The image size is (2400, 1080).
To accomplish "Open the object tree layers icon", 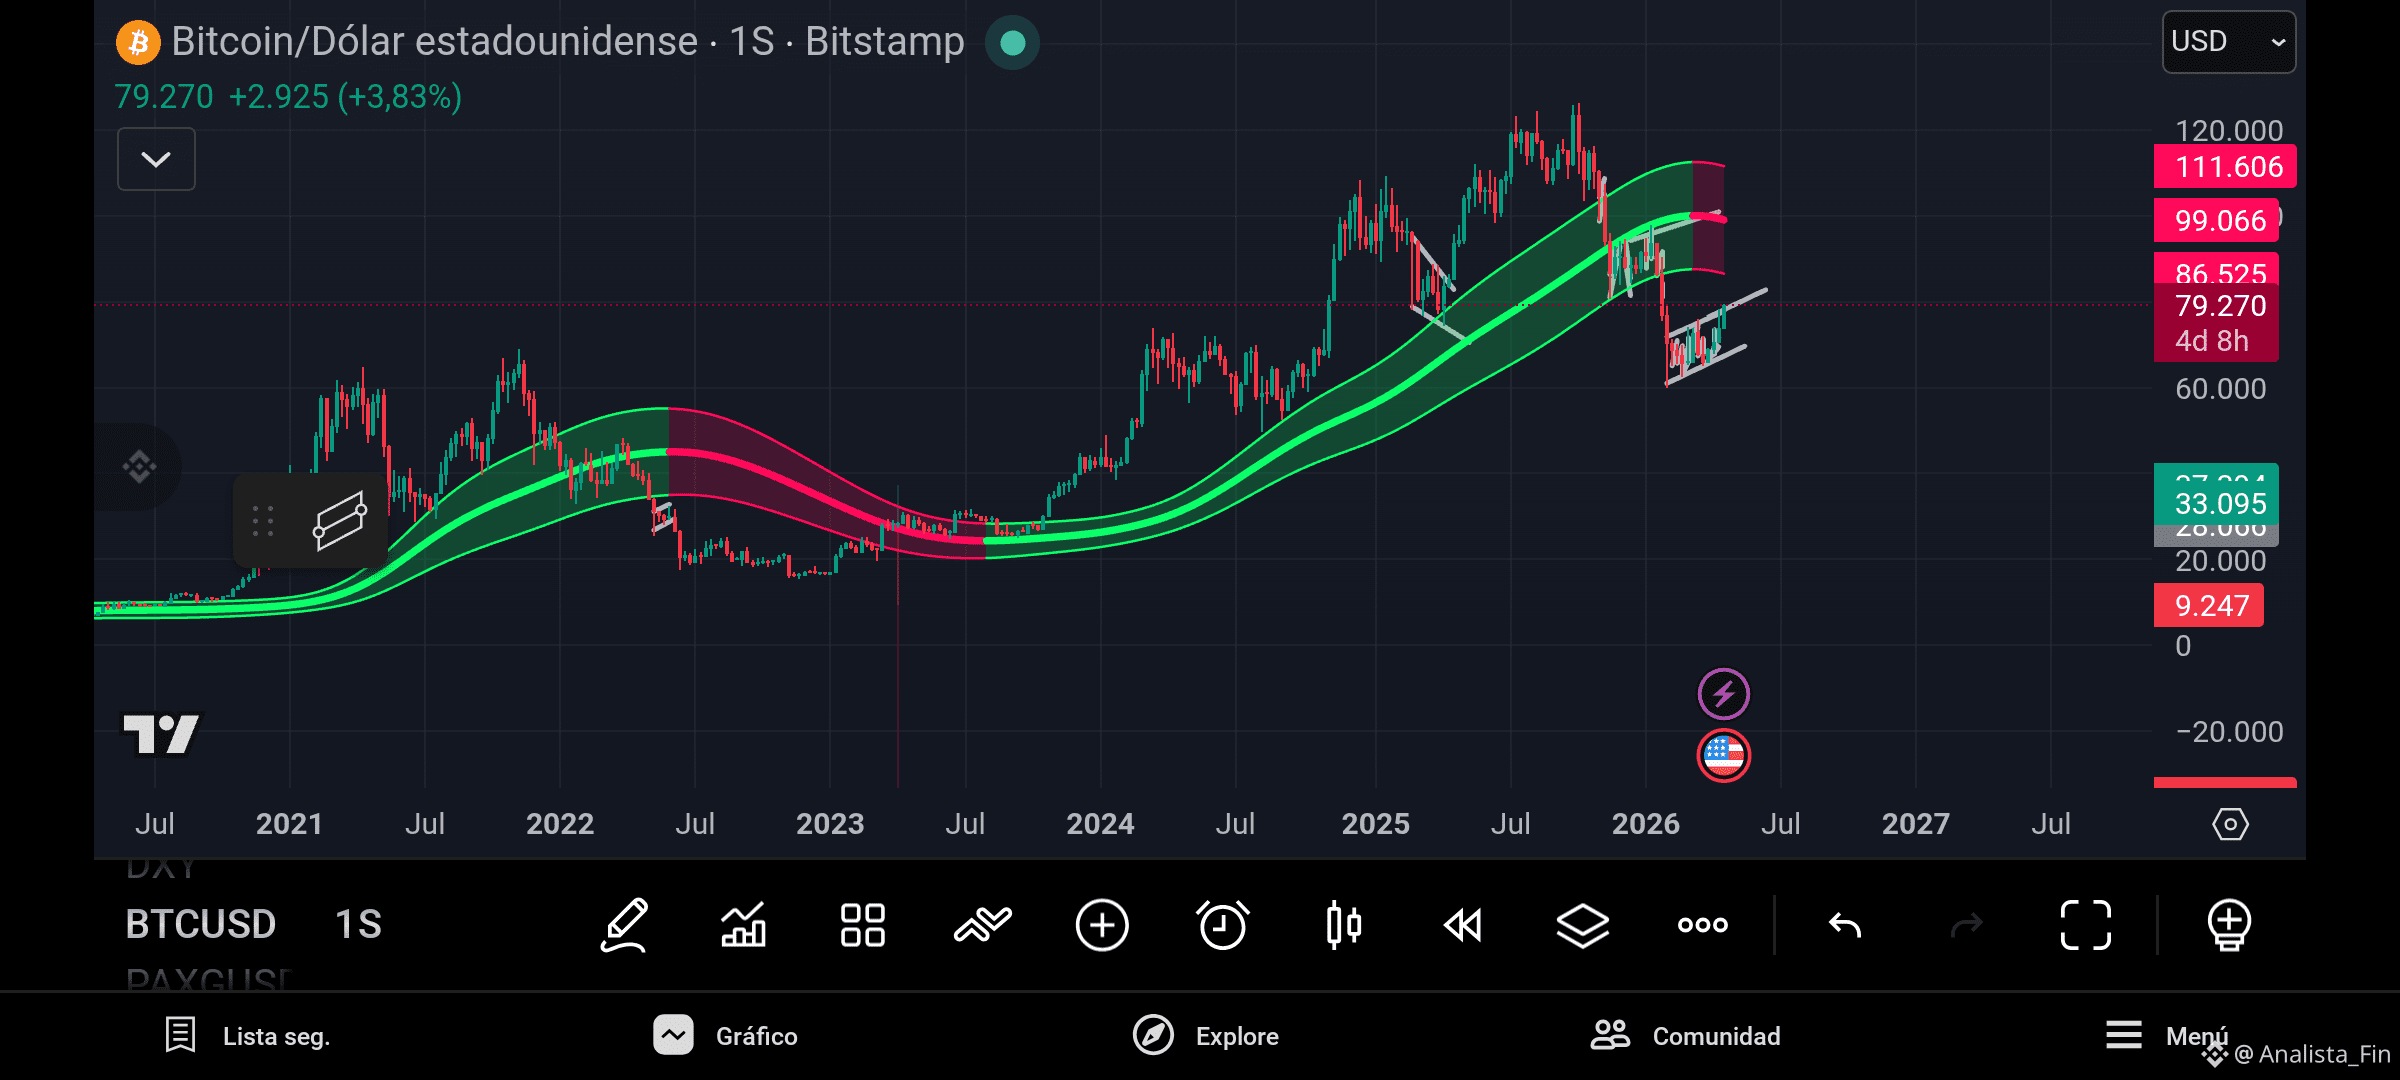I will click(1583, 925).
